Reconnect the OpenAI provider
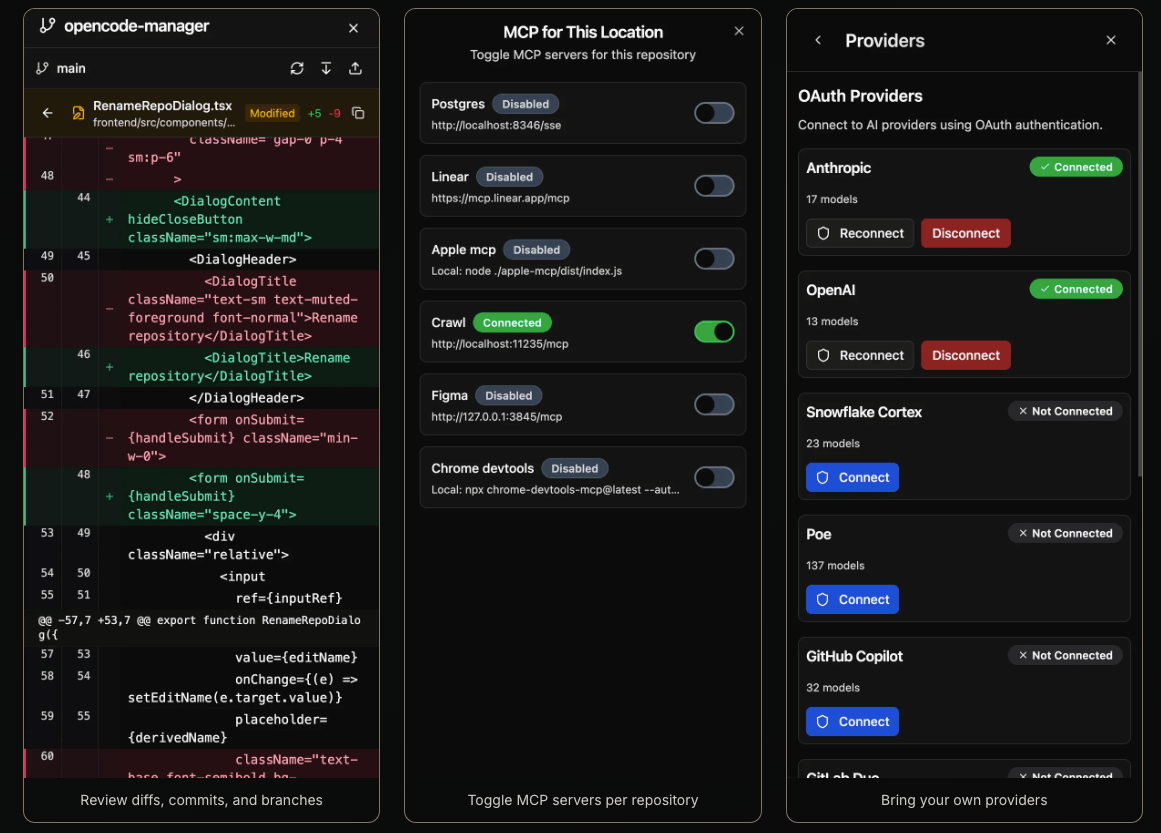Image resolution: width=1161 pixels, height=833 pixels. (860, 355)
